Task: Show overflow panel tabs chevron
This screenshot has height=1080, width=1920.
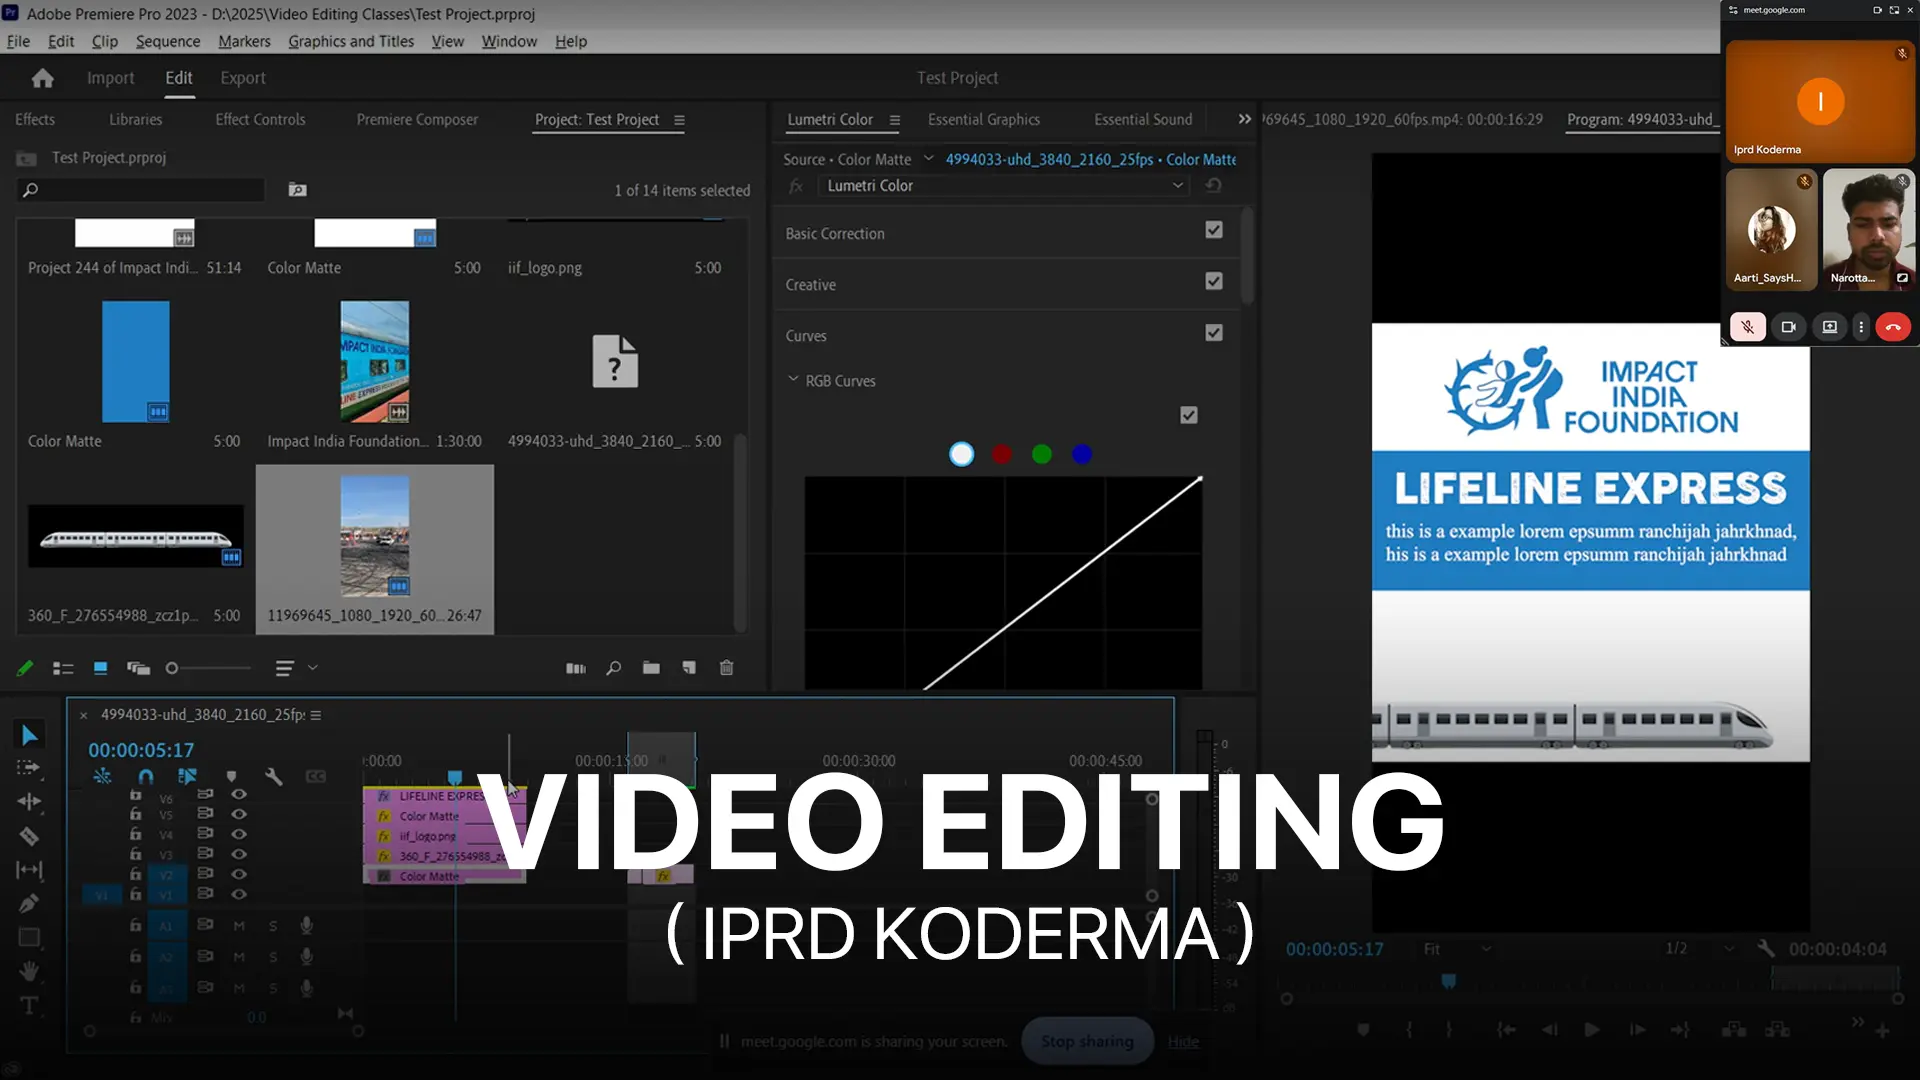Action: tap(1245, 119)
